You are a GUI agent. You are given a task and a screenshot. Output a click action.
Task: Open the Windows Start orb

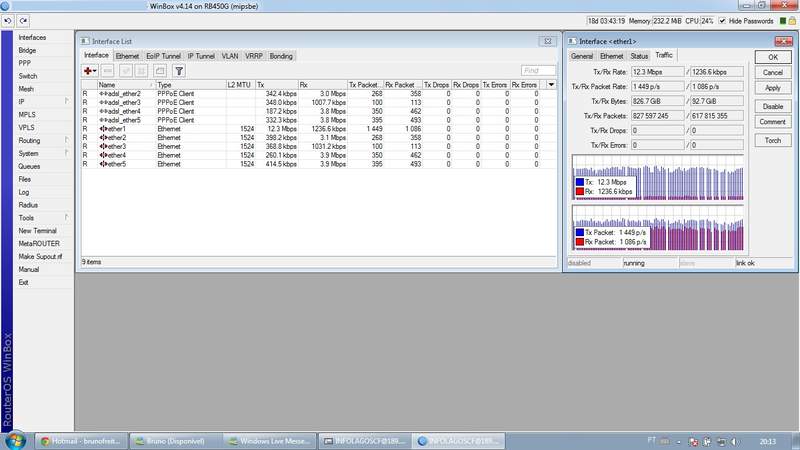[x=15, y=440]
